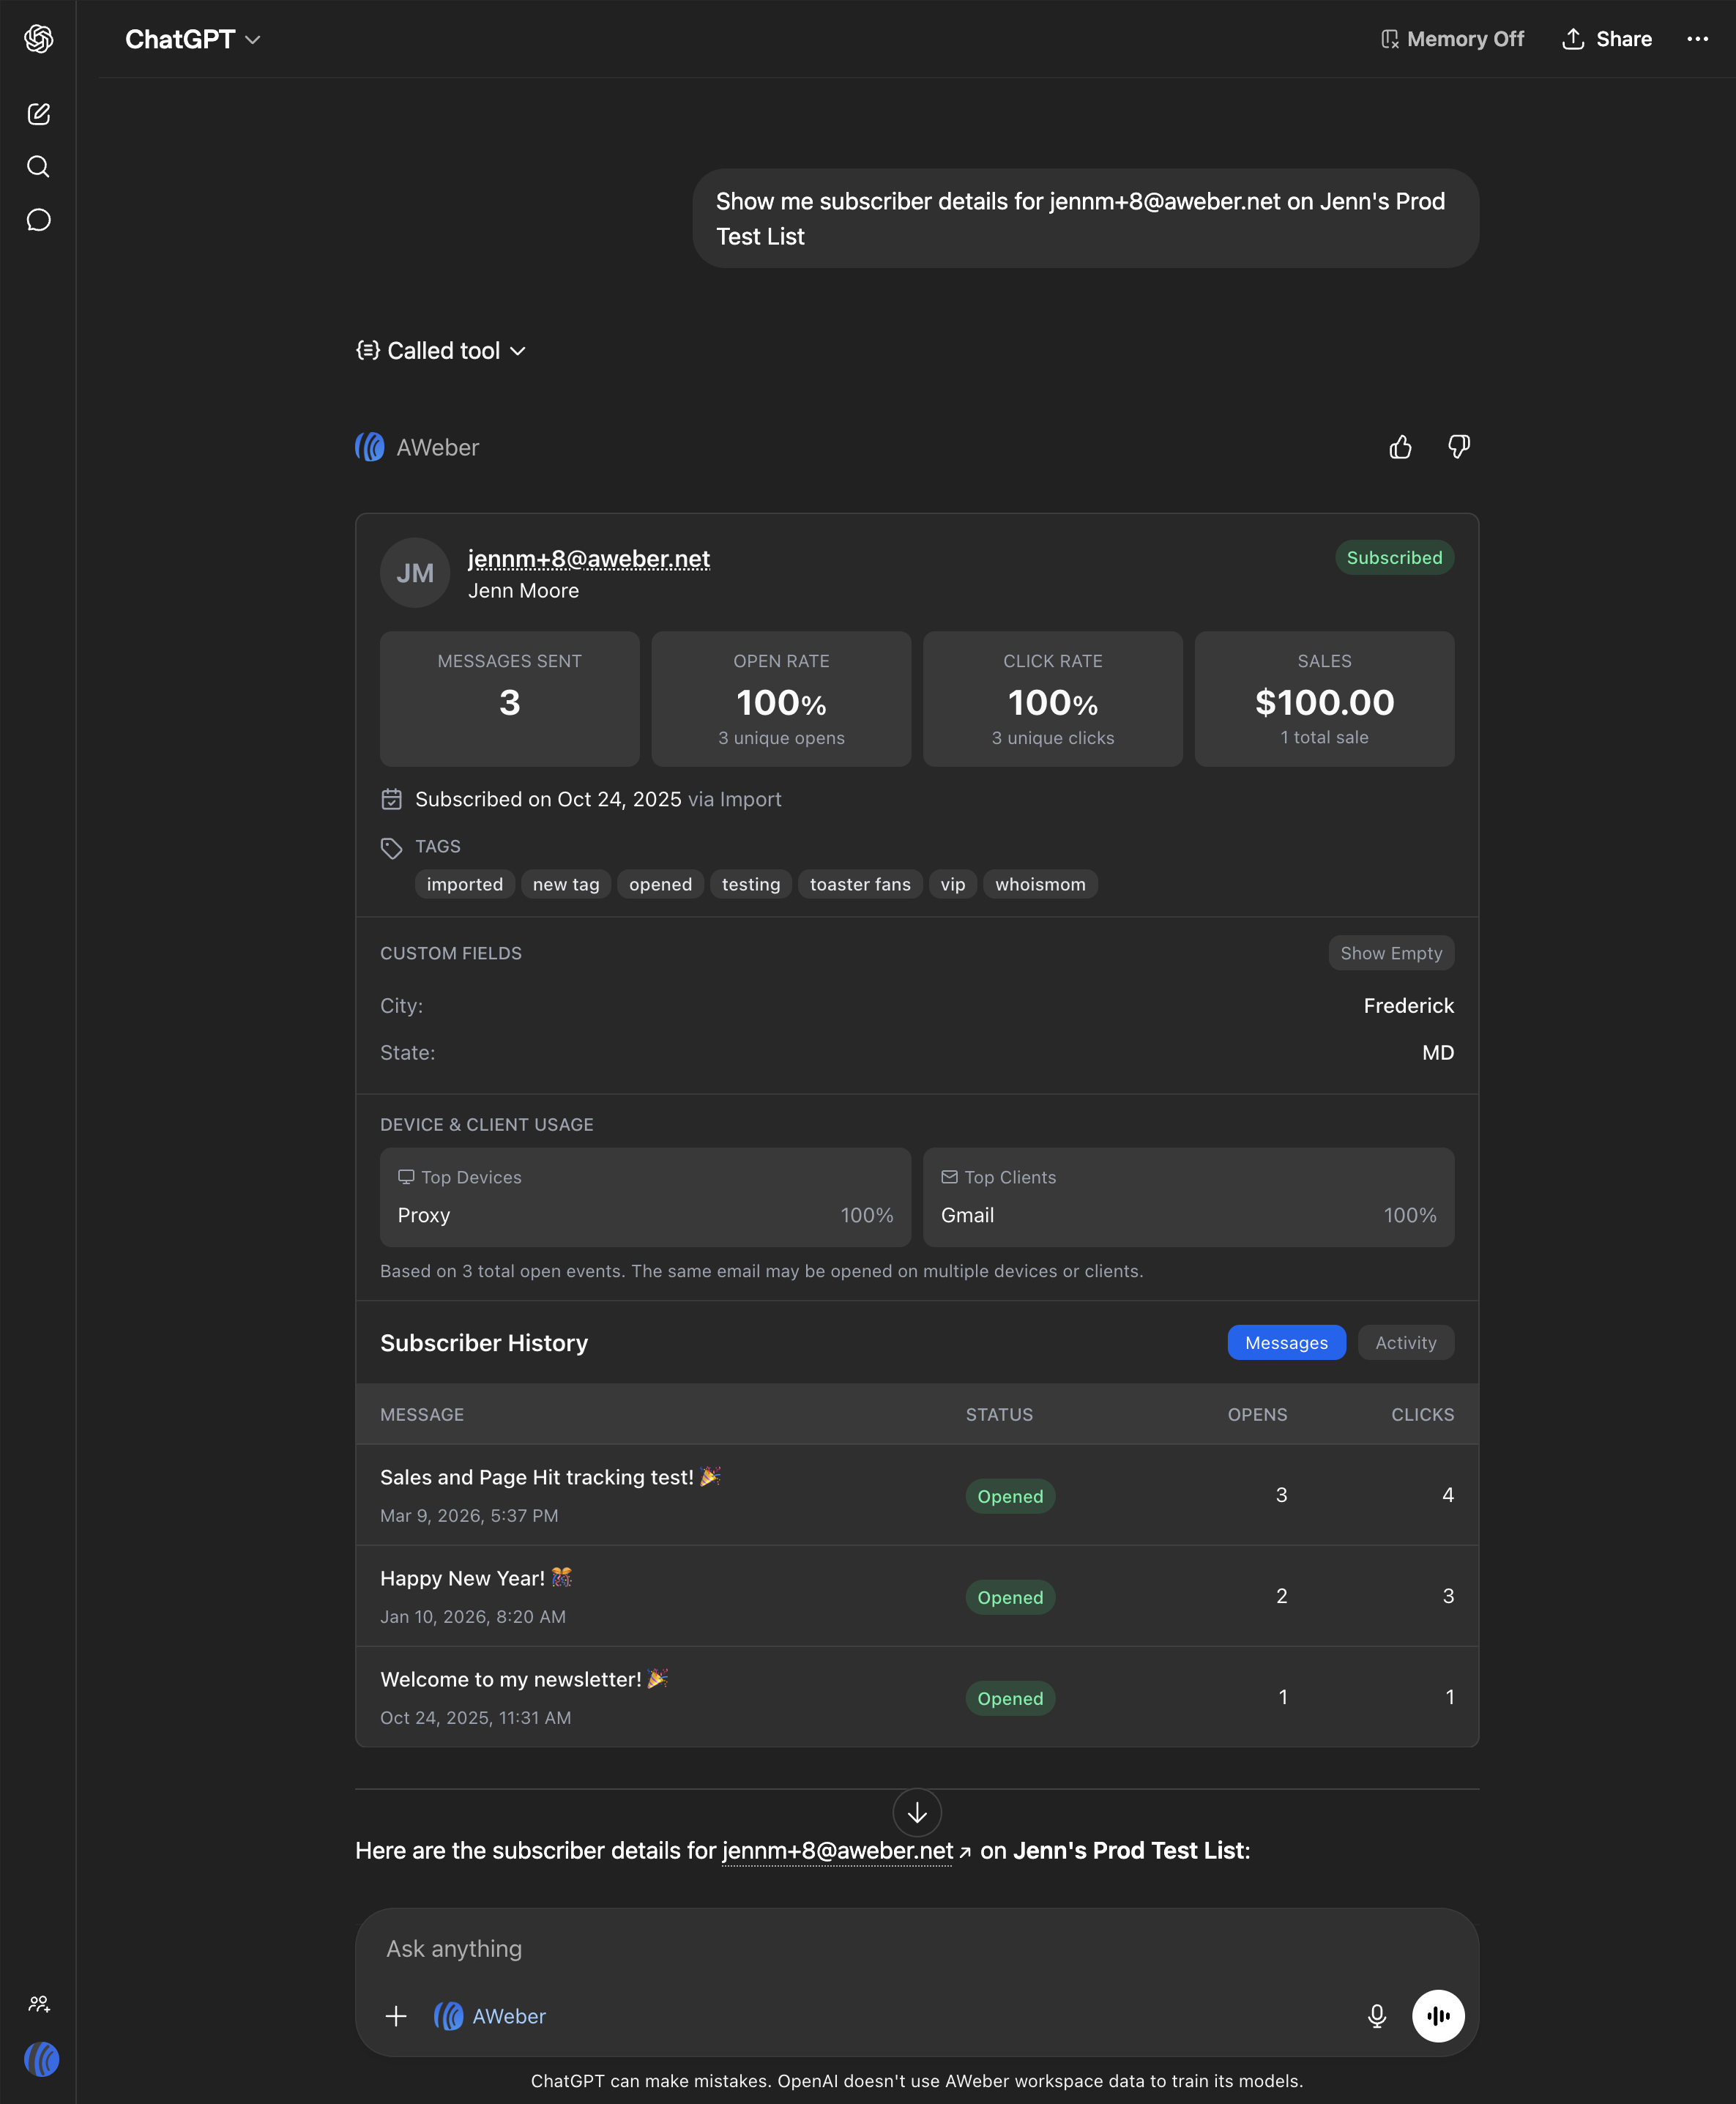Viewport: 1736px width, 2104px height.
Task: Click the thumbs down feedback icon
Action: tap(1458, 447)
